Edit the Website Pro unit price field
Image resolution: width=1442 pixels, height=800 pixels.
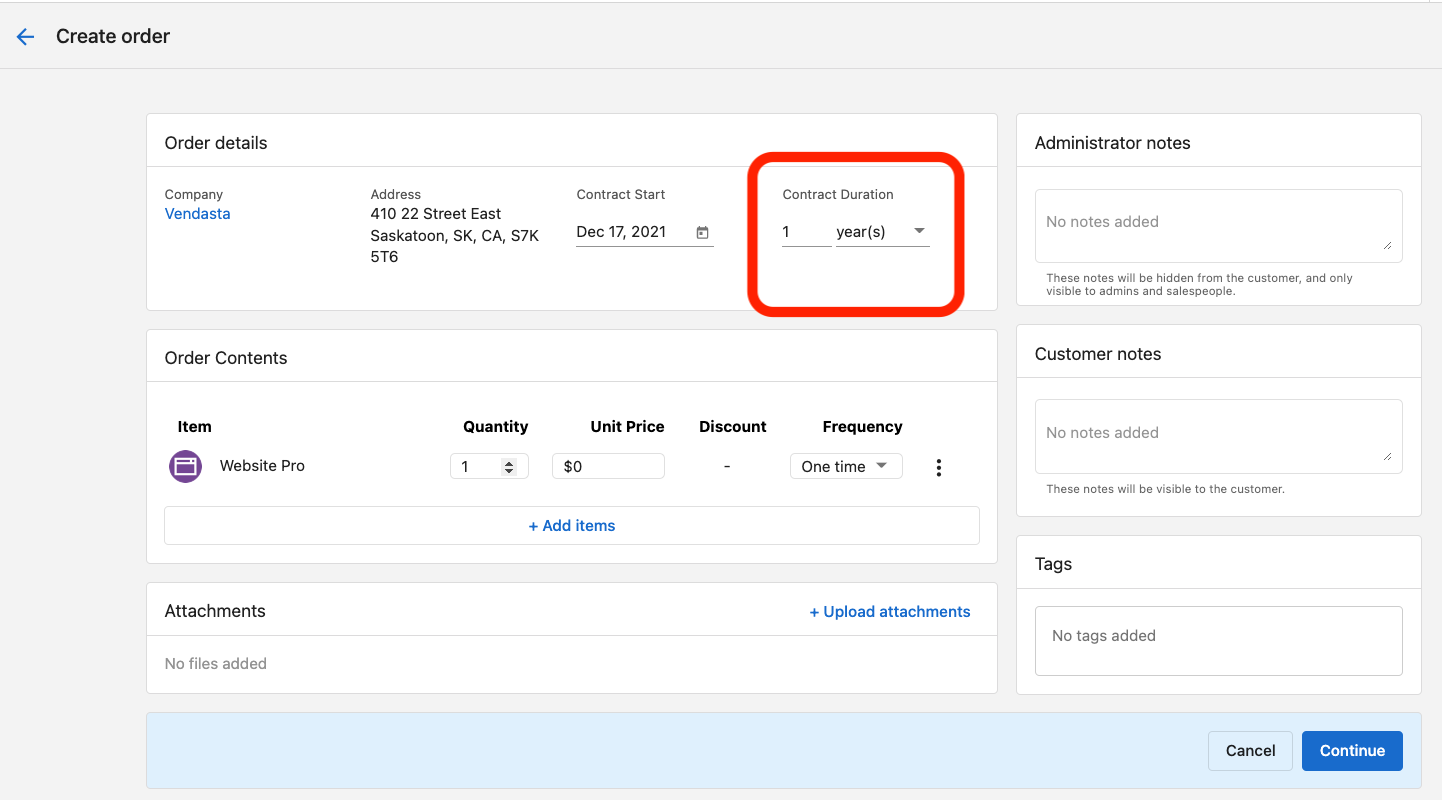pyautogui.click(x=608, y=466)
